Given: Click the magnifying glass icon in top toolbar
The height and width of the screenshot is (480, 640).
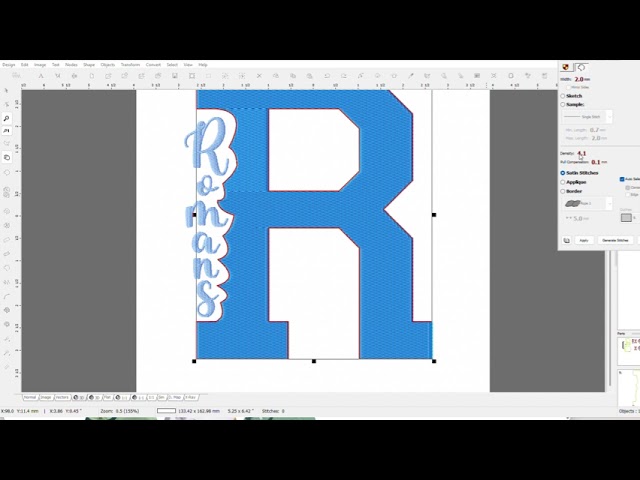Looking at the screenshot, I should [444, 76].
